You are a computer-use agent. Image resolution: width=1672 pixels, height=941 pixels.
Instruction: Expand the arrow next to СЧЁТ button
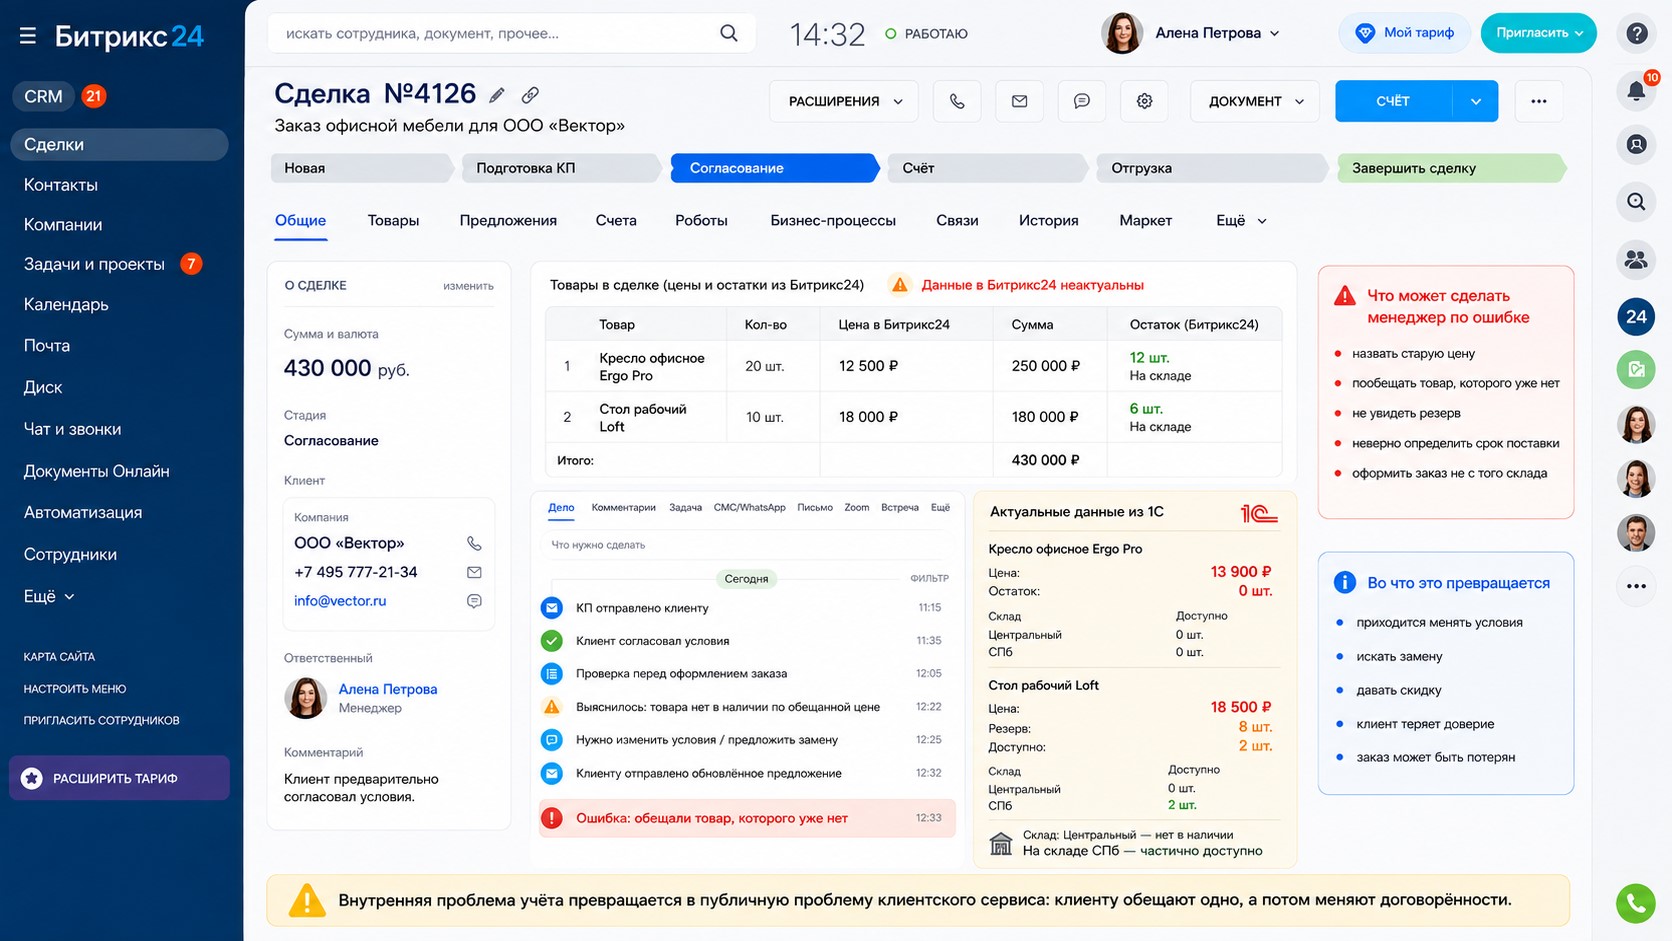pos(1476,101)
